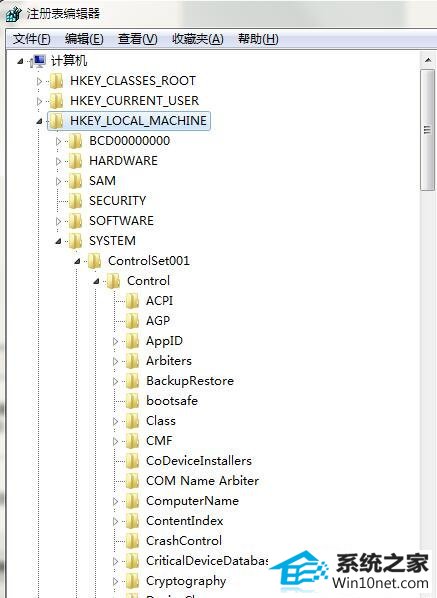Click the HKEY_LOCAL_MACHINE folder icon
Viewport: 437px width, 598px height.
click(x=56, y=121)
